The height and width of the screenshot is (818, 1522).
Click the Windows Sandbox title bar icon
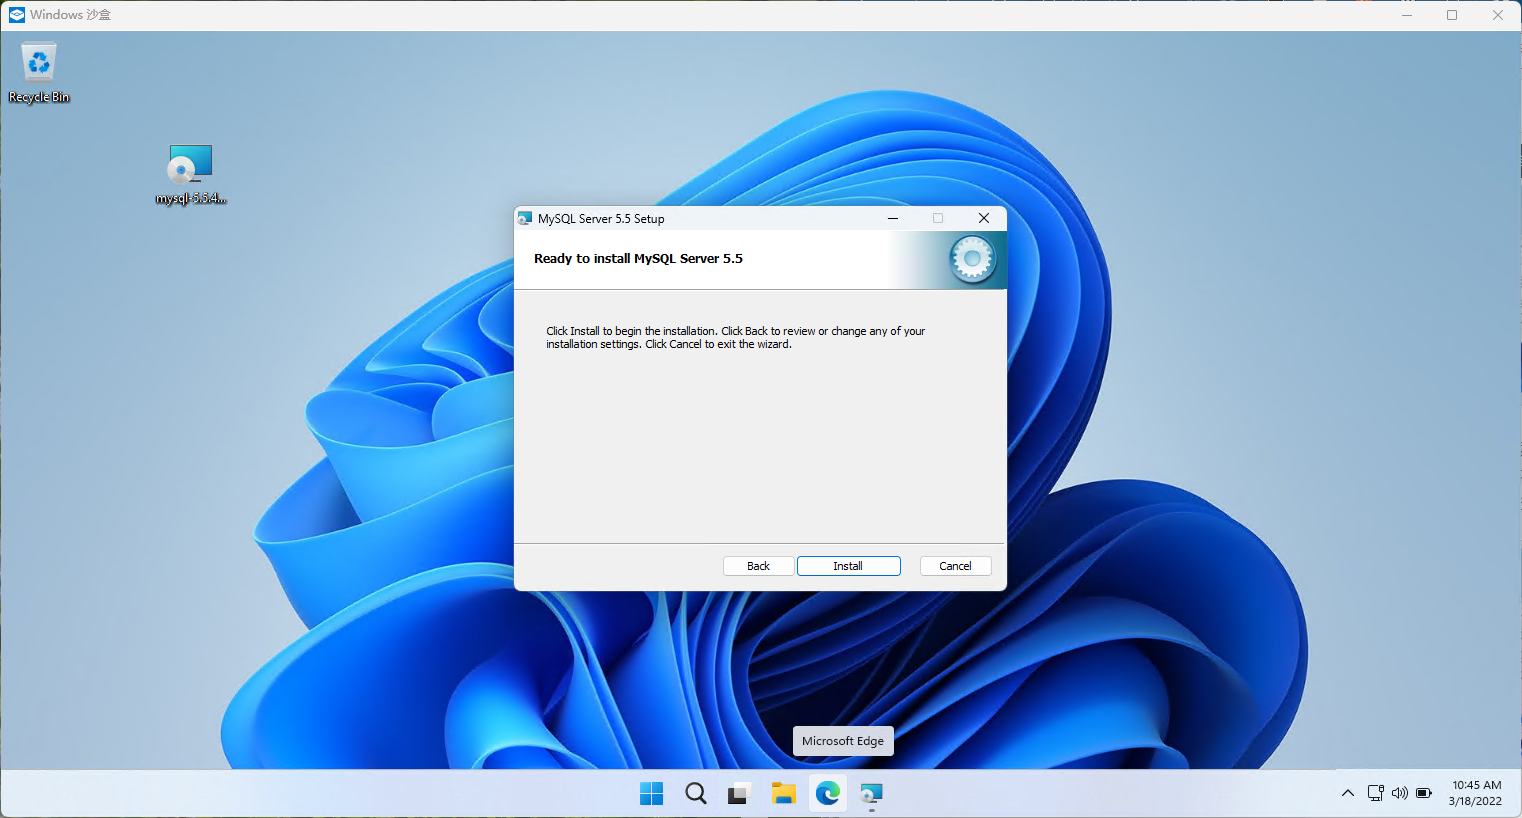17,15
